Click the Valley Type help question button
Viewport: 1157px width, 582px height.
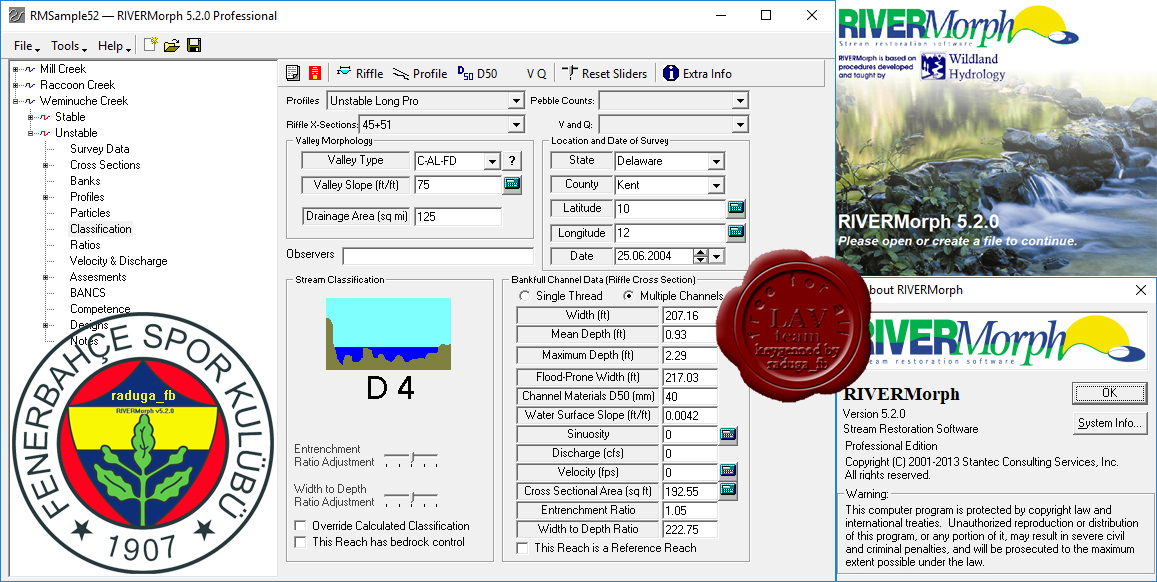[x=512, y=161]
